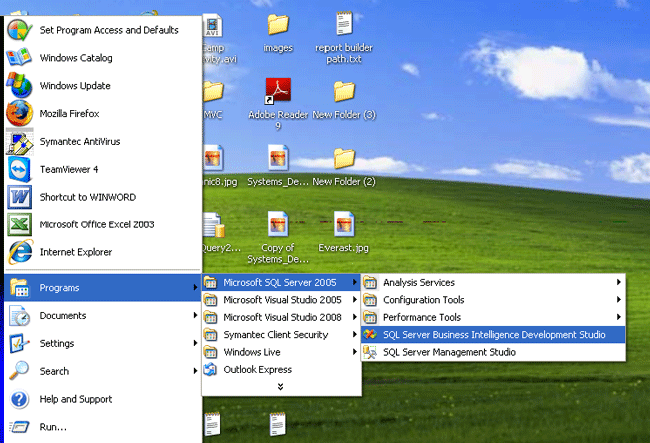
Task: Expand Programs submenu arrow
Action: [x=195, y=287]
